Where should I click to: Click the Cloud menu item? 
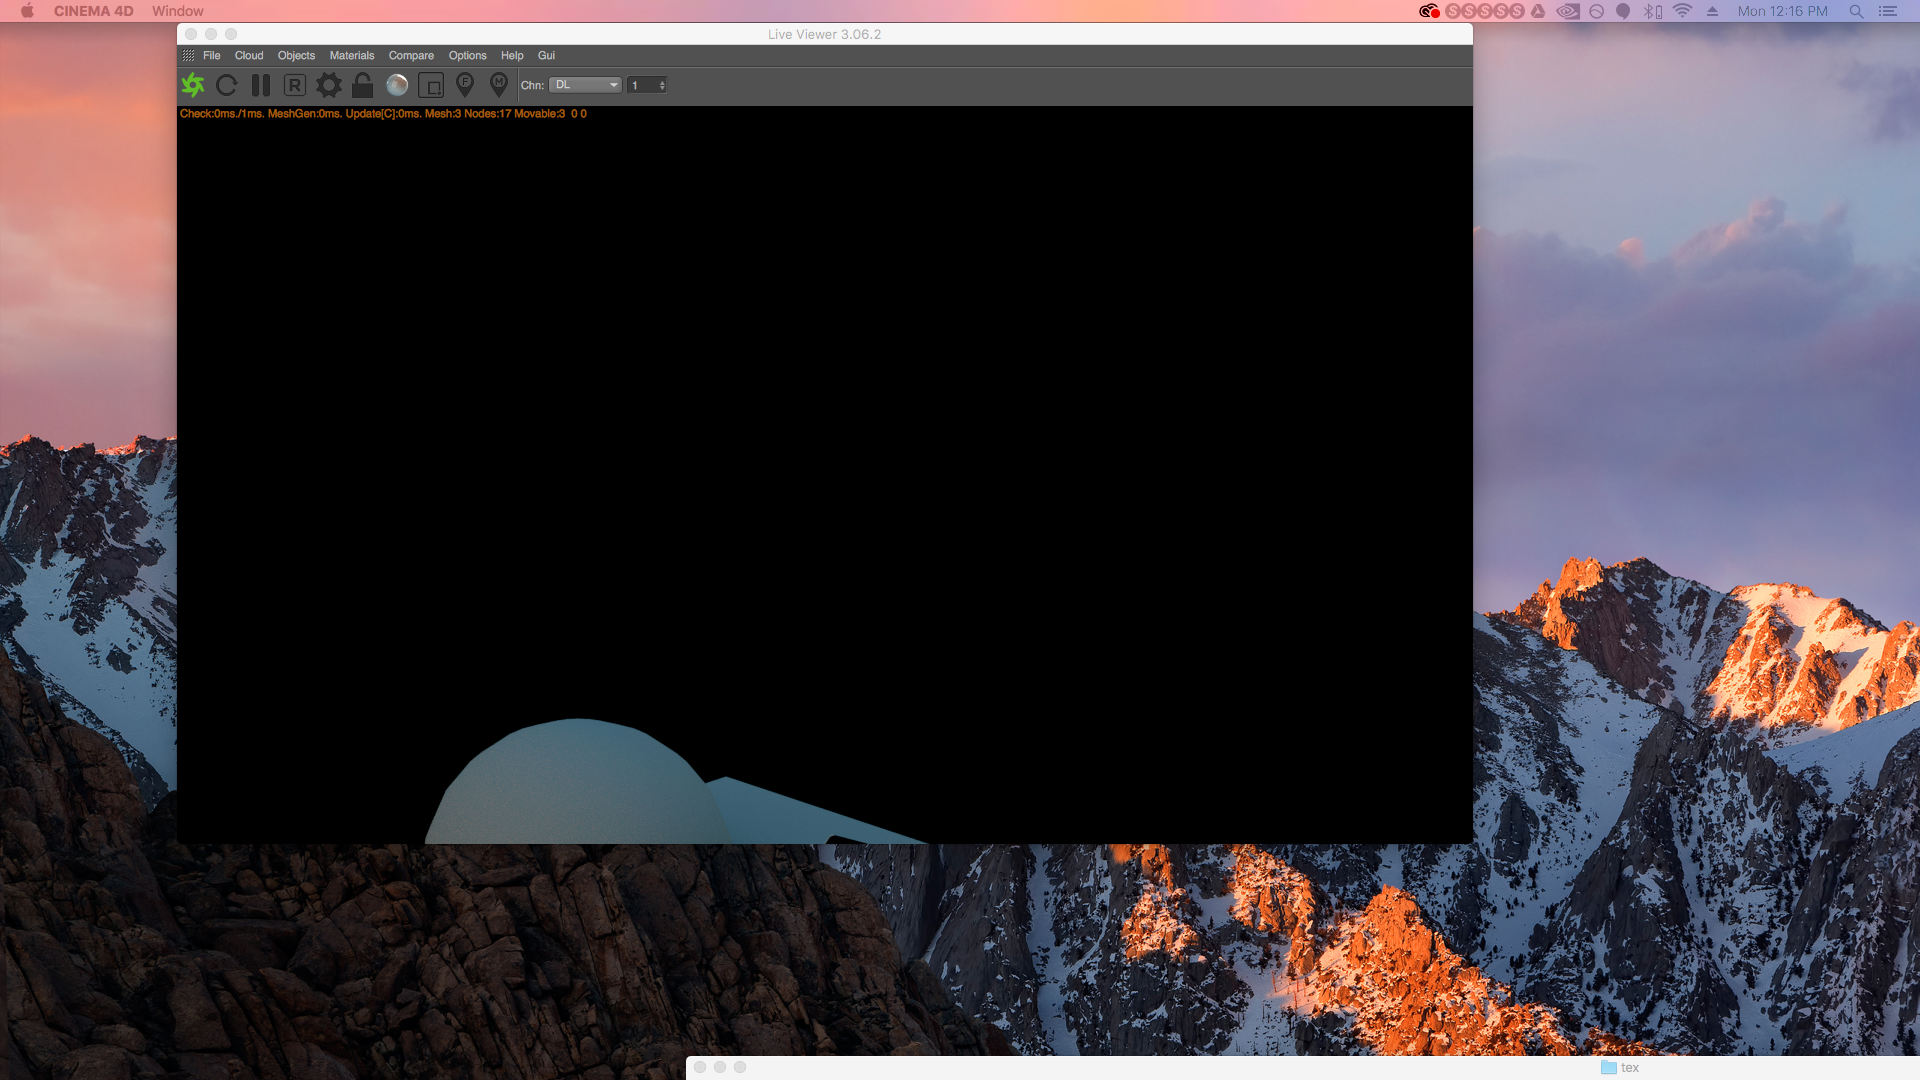coord(249,56)
